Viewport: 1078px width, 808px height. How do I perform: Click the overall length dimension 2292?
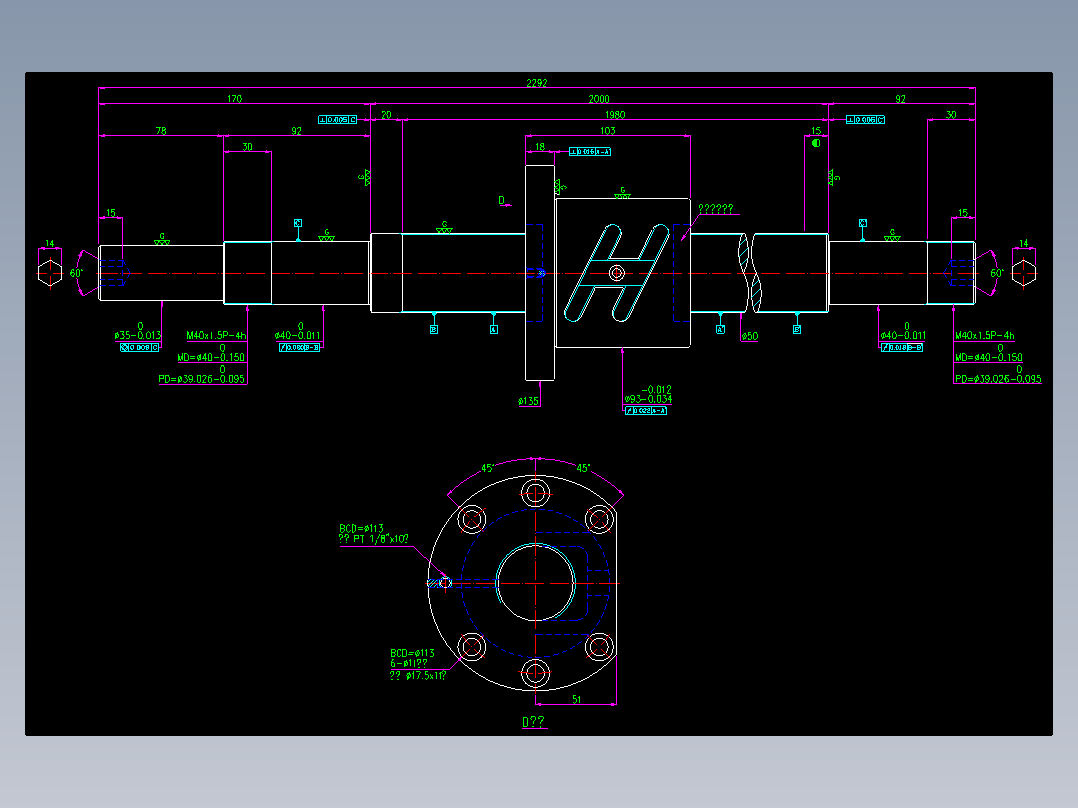537,81
